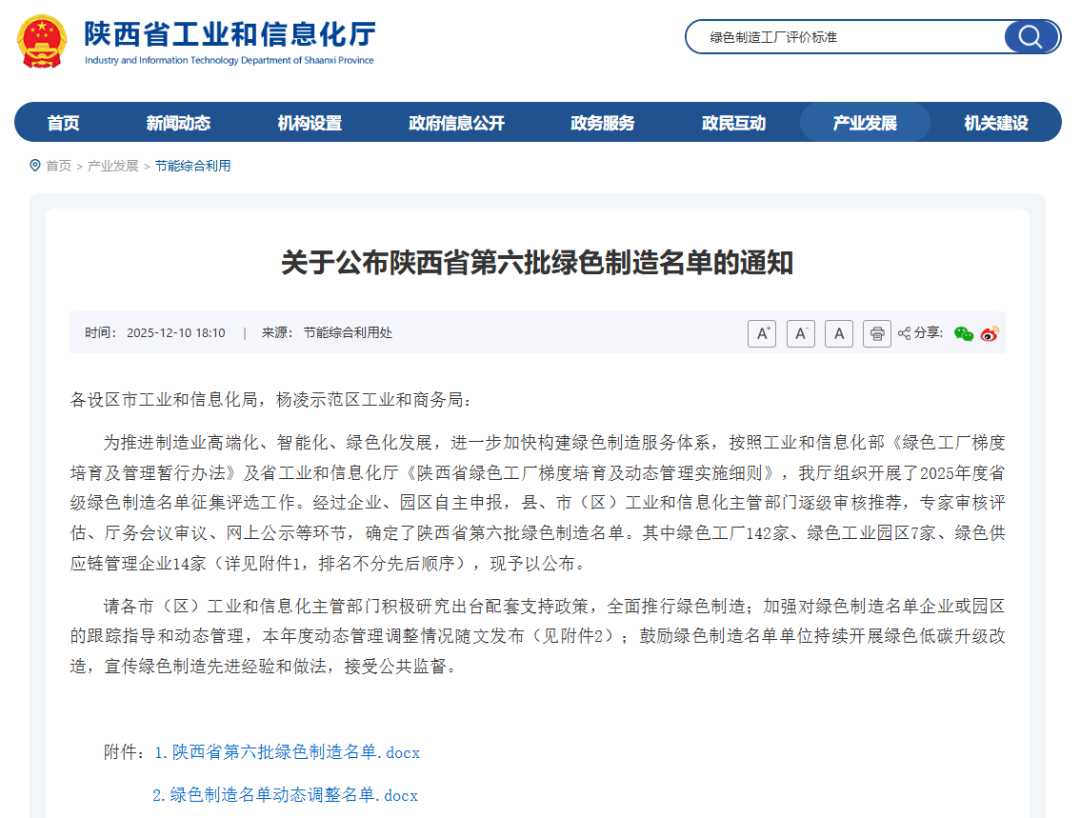Click 节能综合利用 breadcrumb link
This screenshot has height=818, width=1080.
coord(193,166)
